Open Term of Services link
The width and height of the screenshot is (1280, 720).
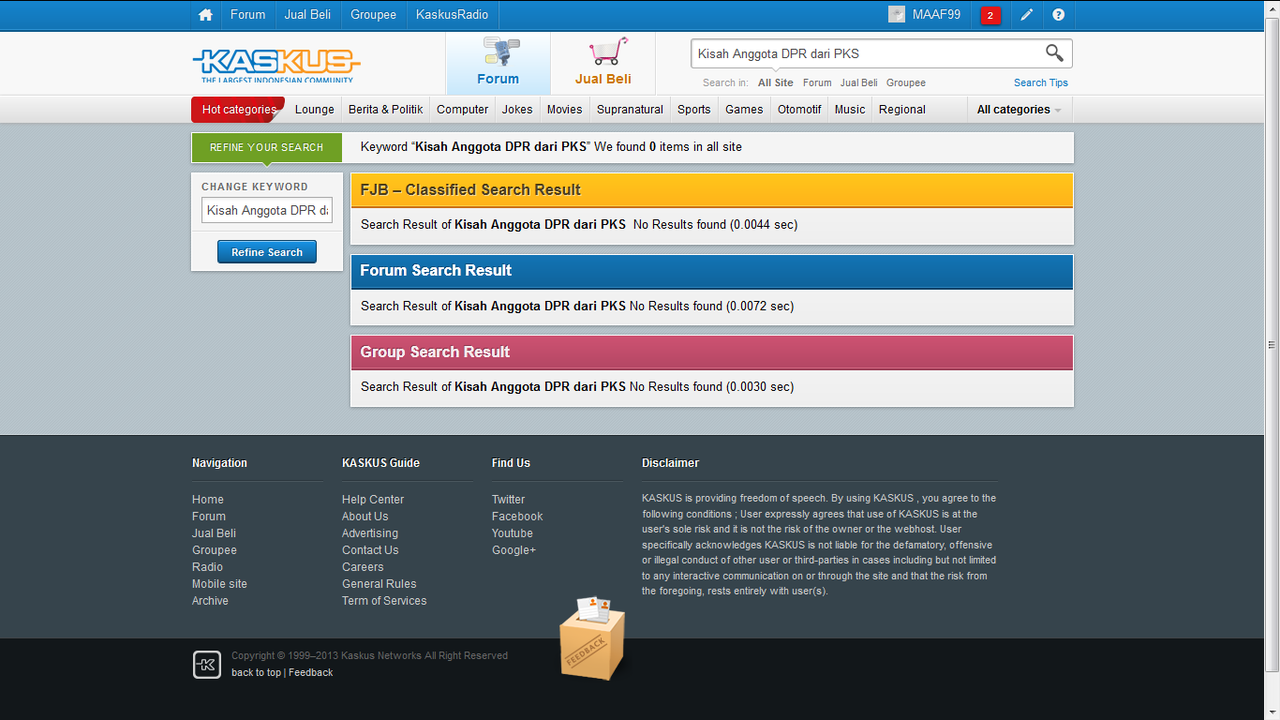click(384, 601)
